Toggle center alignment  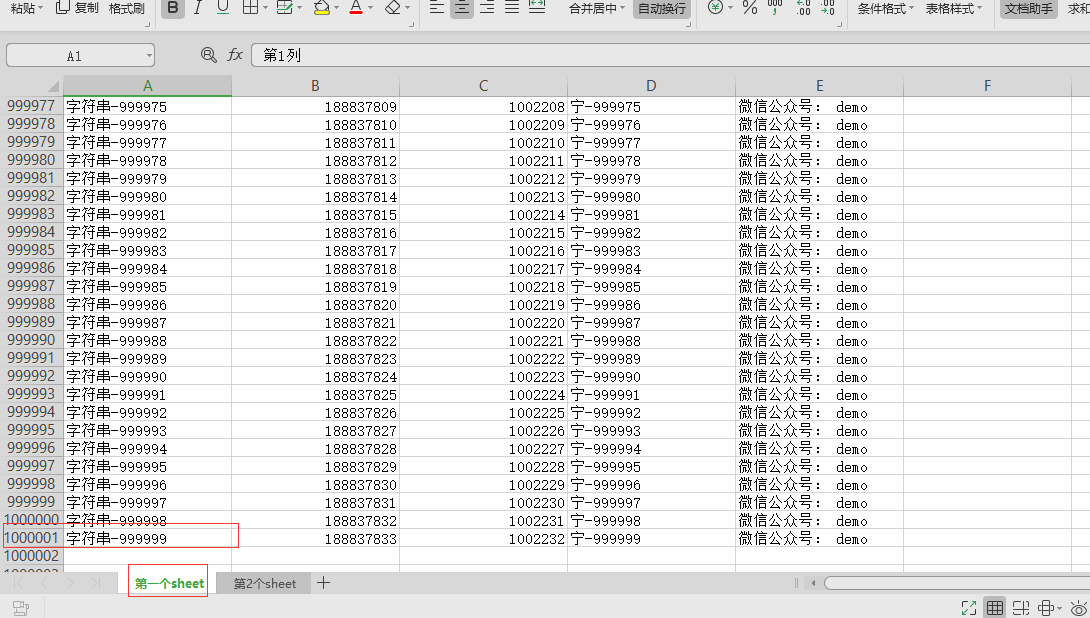pyautogui.click(x=462, y=8)
